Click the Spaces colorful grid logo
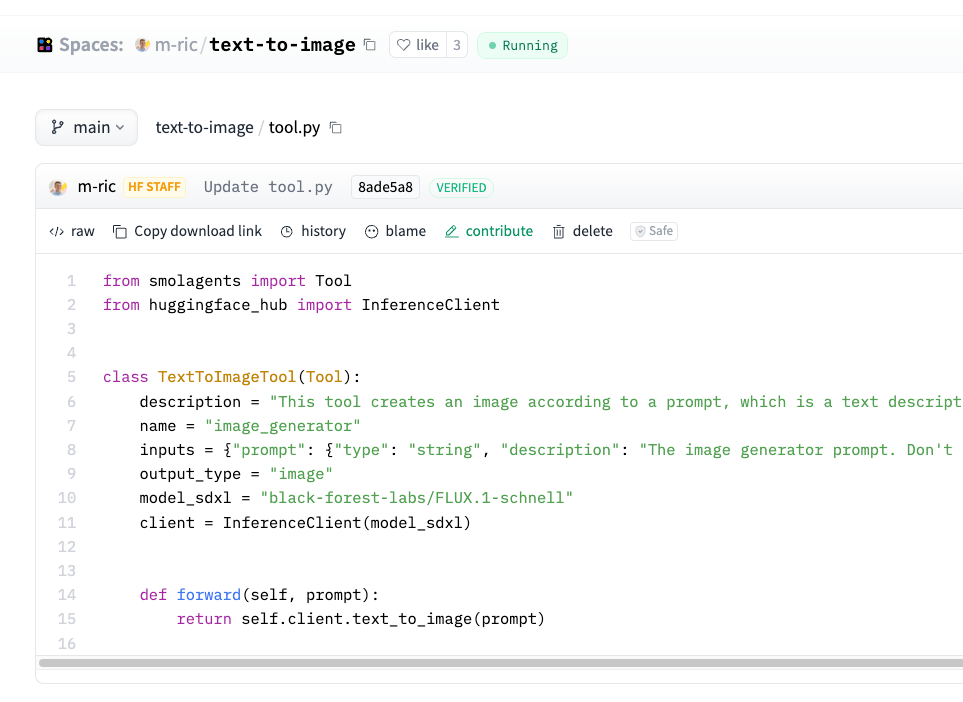This screenshot has width=963, height=702. [x=45, y=45]
